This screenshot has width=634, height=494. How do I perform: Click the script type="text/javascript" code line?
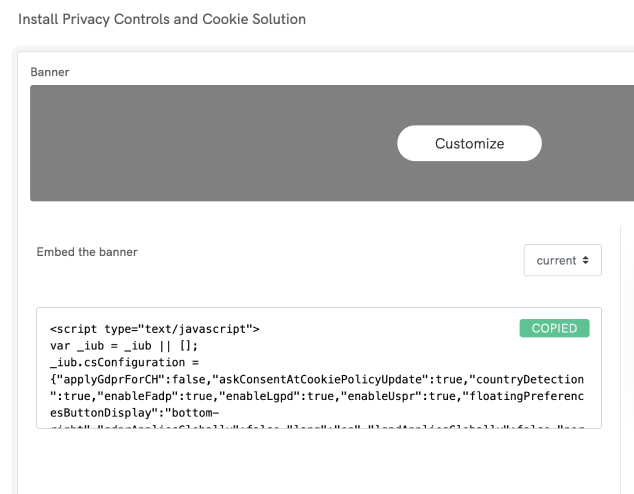point(155,329)
